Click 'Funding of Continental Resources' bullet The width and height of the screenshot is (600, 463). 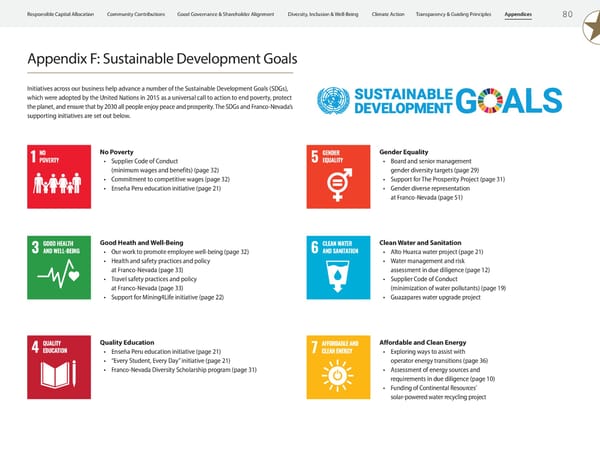(438, 392)
